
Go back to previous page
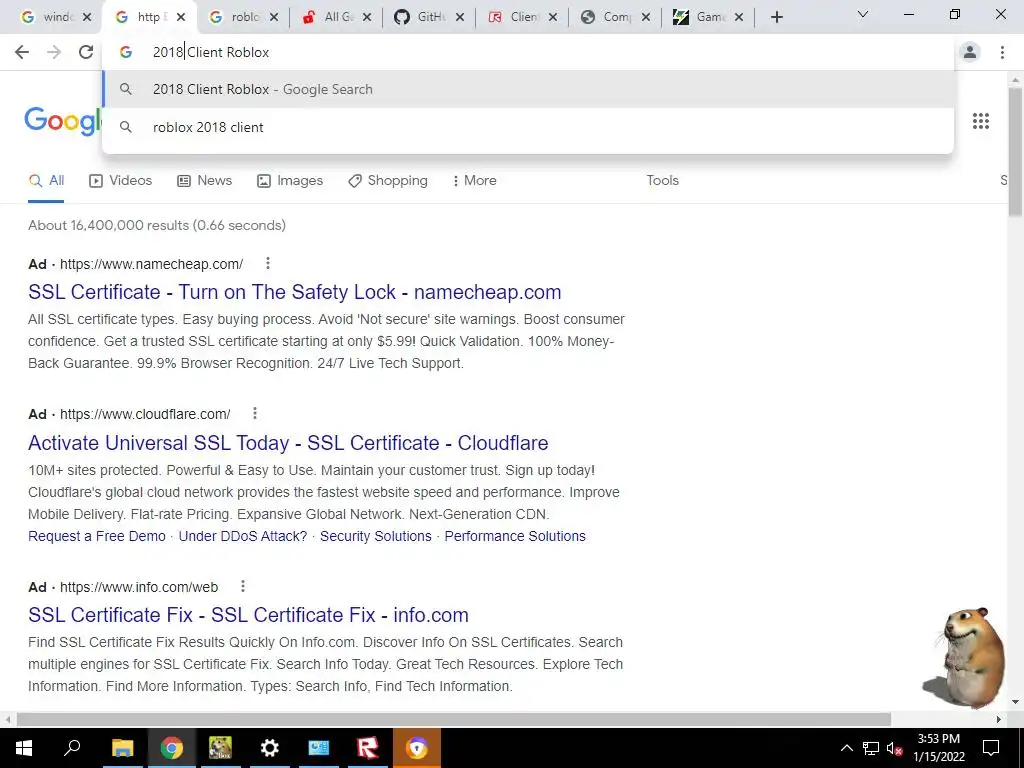point(22,52)
